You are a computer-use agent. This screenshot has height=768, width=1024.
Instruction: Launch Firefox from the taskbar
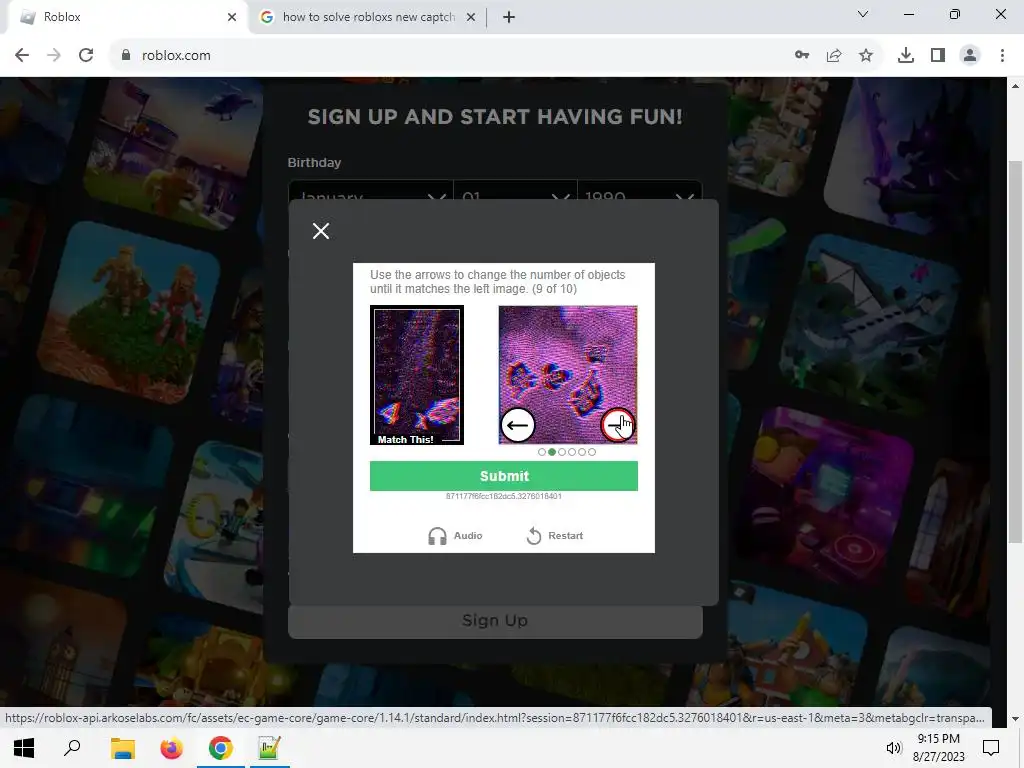point(171,748)
